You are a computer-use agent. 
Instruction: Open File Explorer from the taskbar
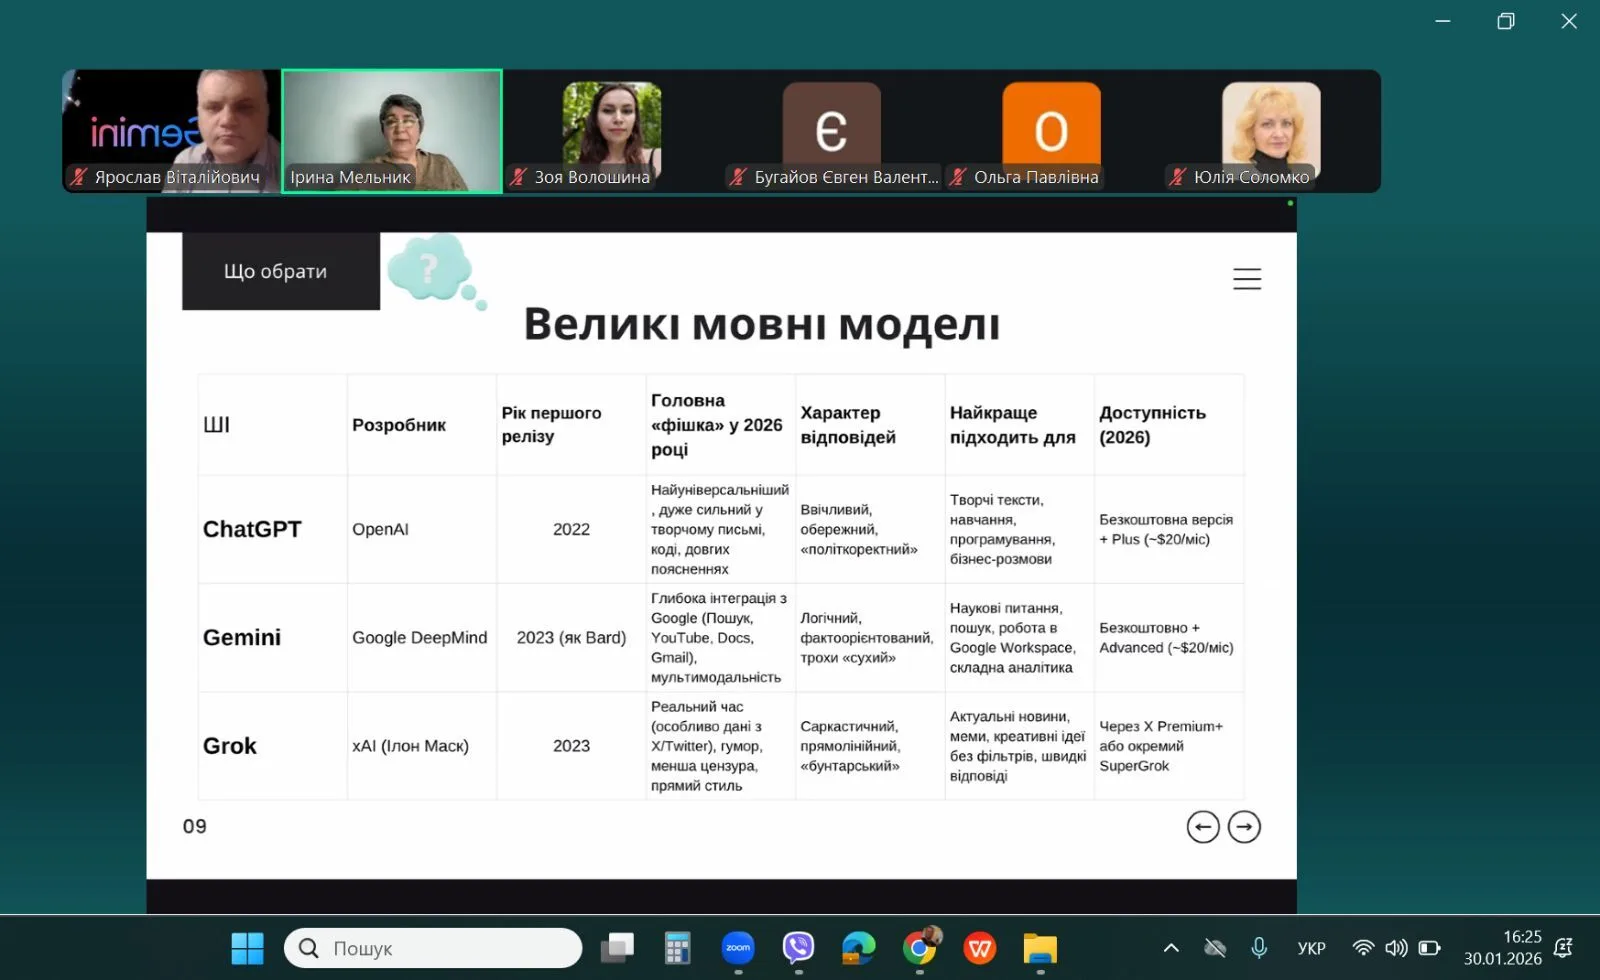click(1040, 948)
